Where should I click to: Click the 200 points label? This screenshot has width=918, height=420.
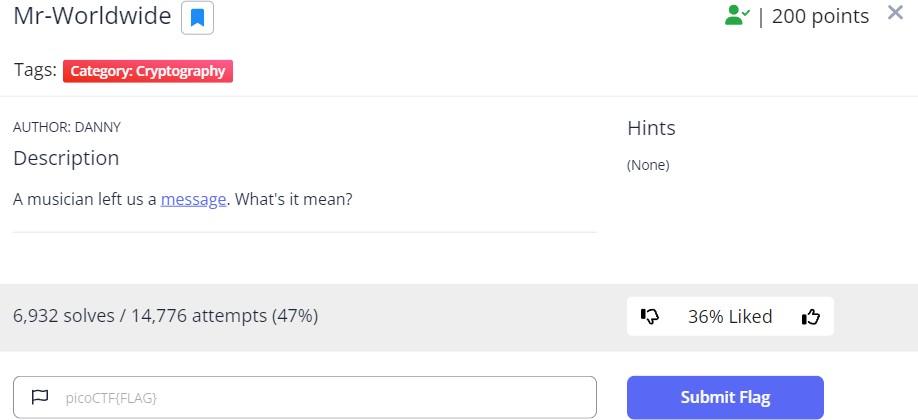coord(820,16)
